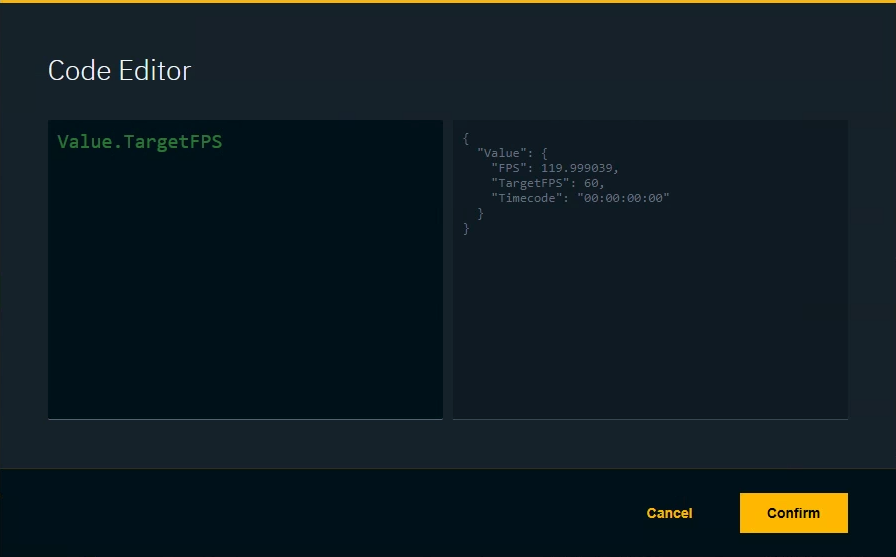Click the word Value in the expression
The width and height of the screenshot is (896, 557).
tap(84, 142)
